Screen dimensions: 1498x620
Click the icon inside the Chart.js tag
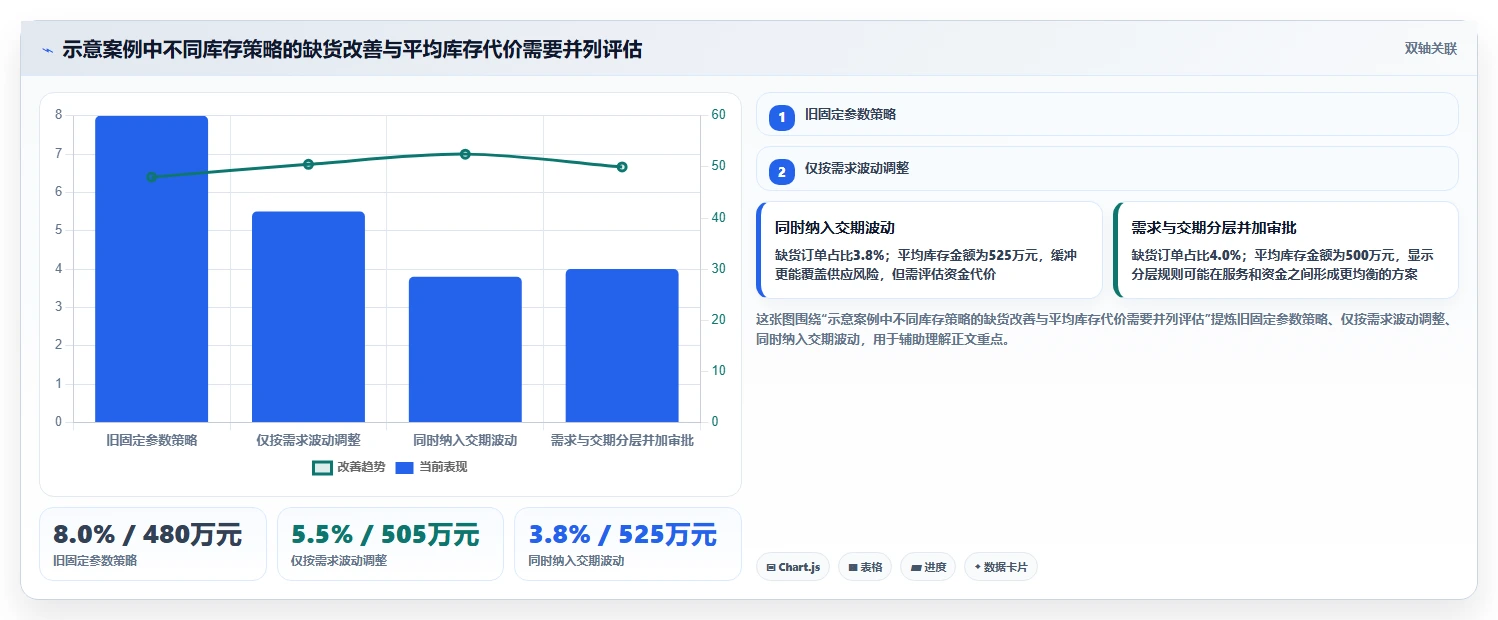coord(771,568)
